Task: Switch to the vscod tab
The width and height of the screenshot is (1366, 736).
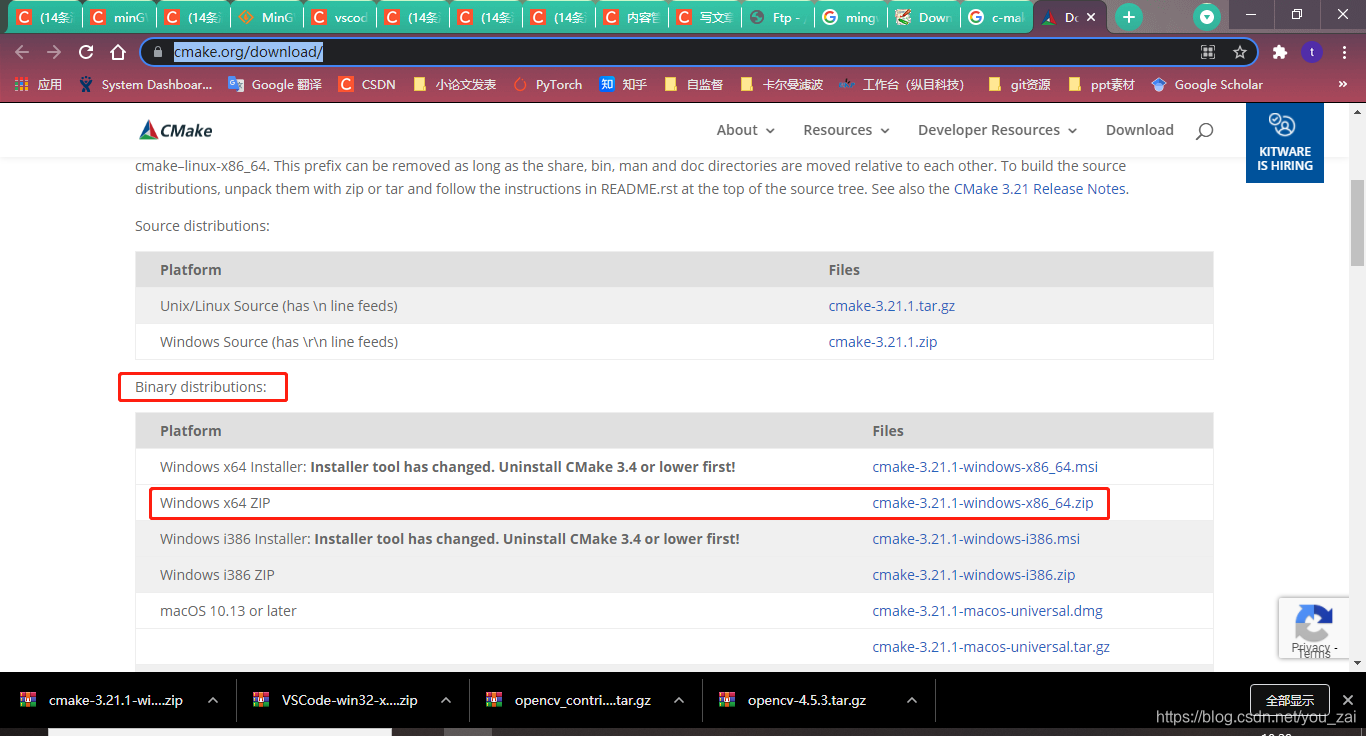Action: [x=339, y=17]
